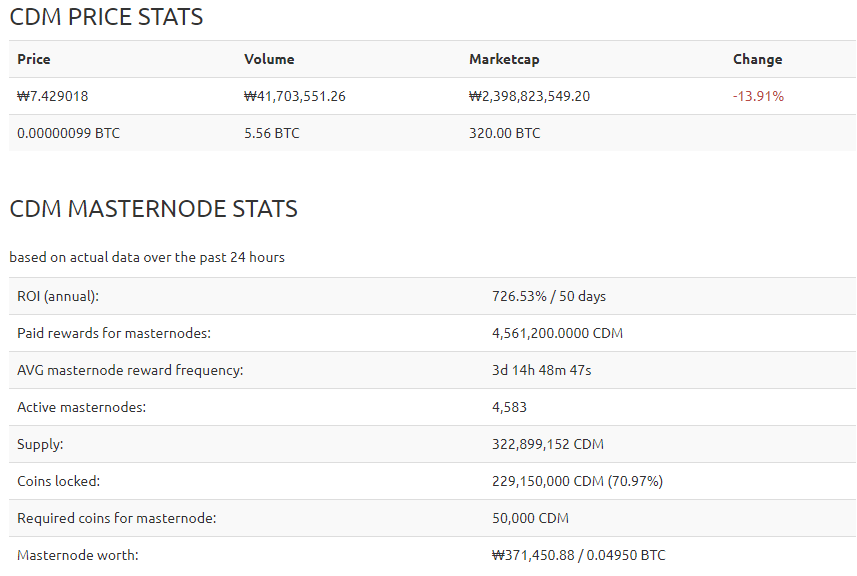Screen dimensions: 857x576
Task: Click the Volume column header
Action: 269,59
